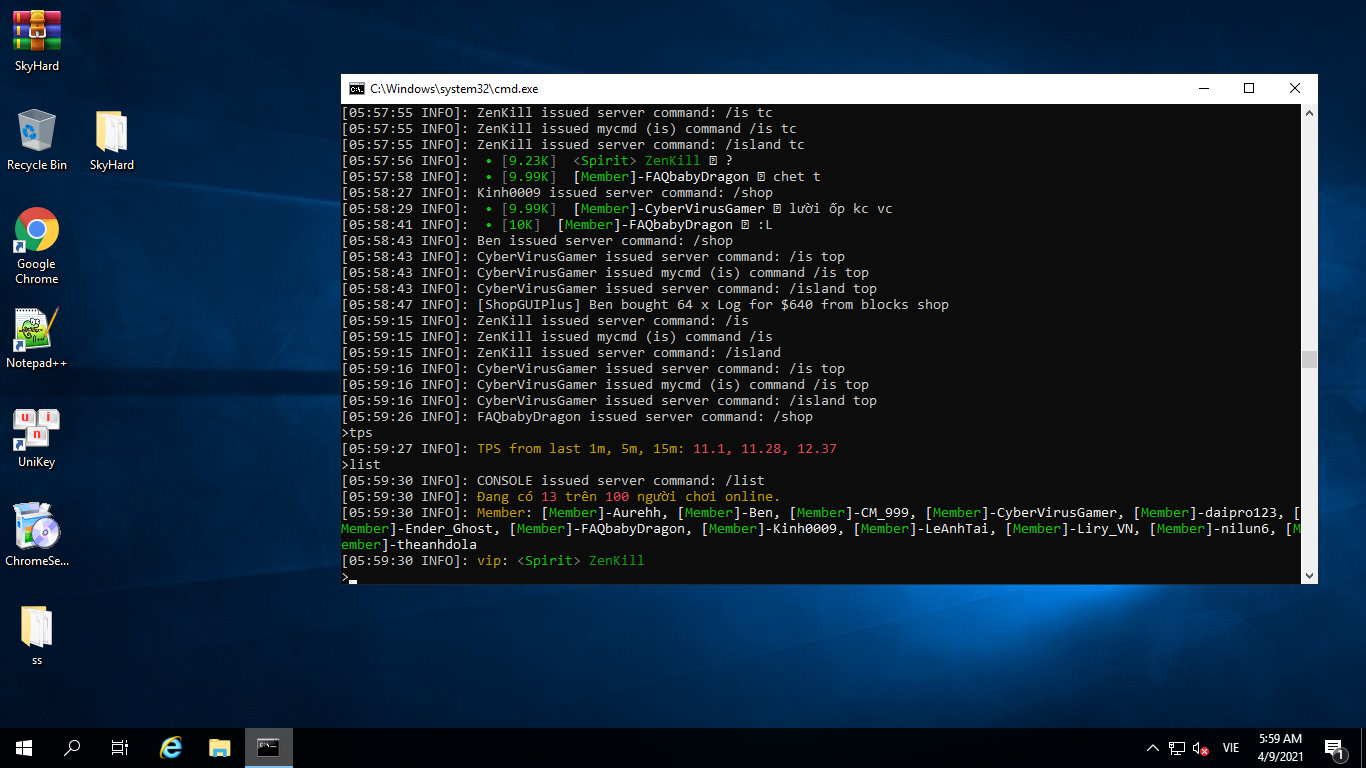Launch Google Chrome from desktop shortcut
1366x768 pixels.
[x=37, y=231]
